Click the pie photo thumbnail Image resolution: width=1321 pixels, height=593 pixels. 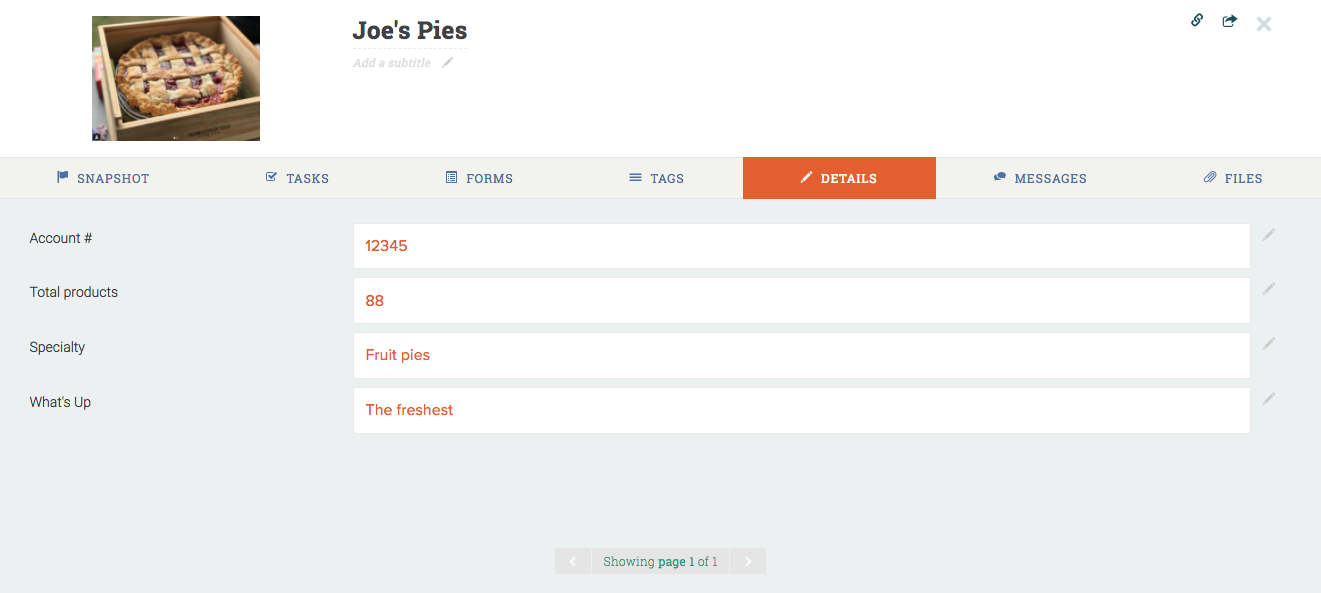click(176, 78)
